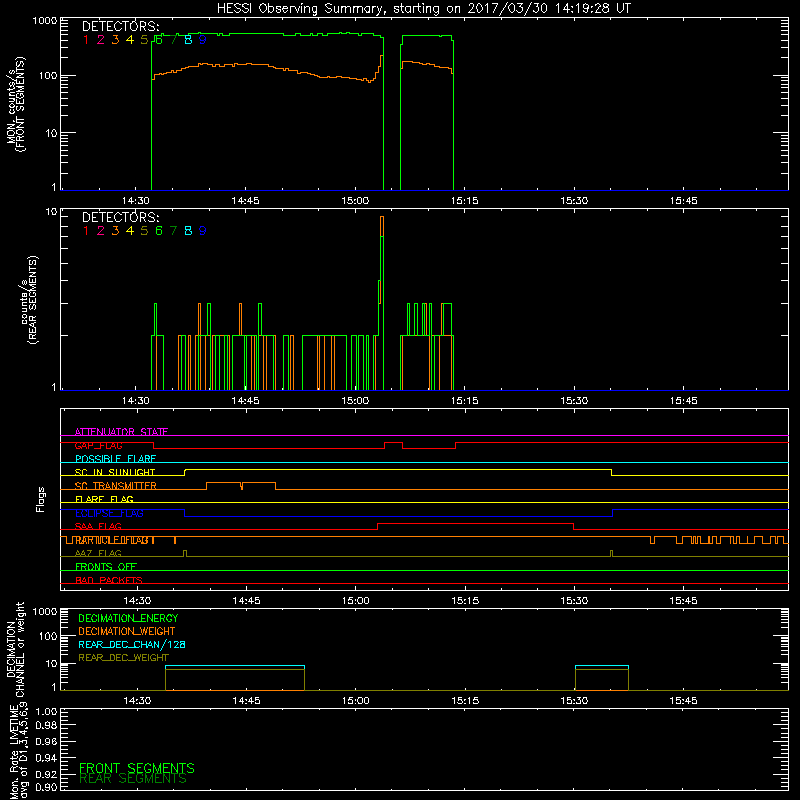This screenshot has width=800, height=800.
Task: Select green detector 6 in rear segments legend
Action: click(159, 231)
